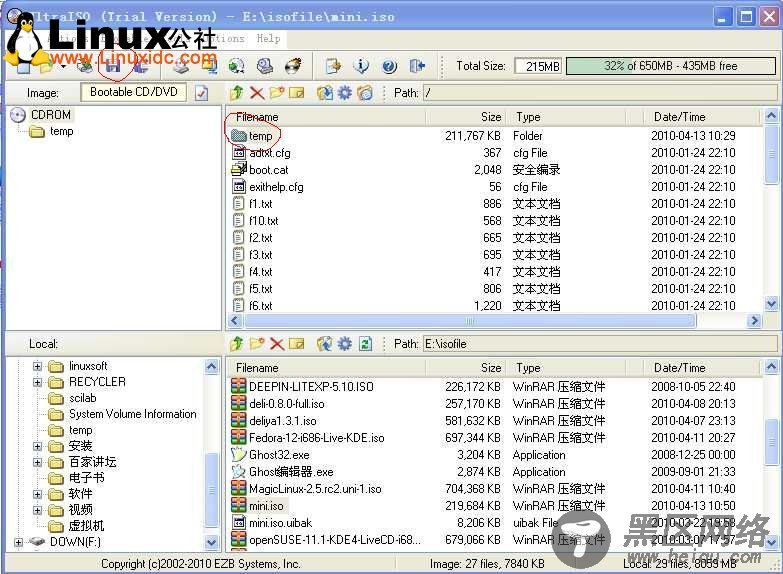Screen dimensions: 783x574
Task: Click the Convert image format toolbar icon
Action: (236, 66)
